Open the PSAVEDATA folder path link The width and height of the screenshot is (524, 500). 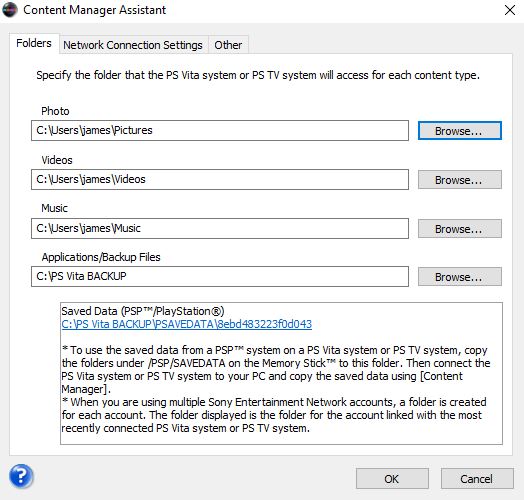[x=186, y=324]
